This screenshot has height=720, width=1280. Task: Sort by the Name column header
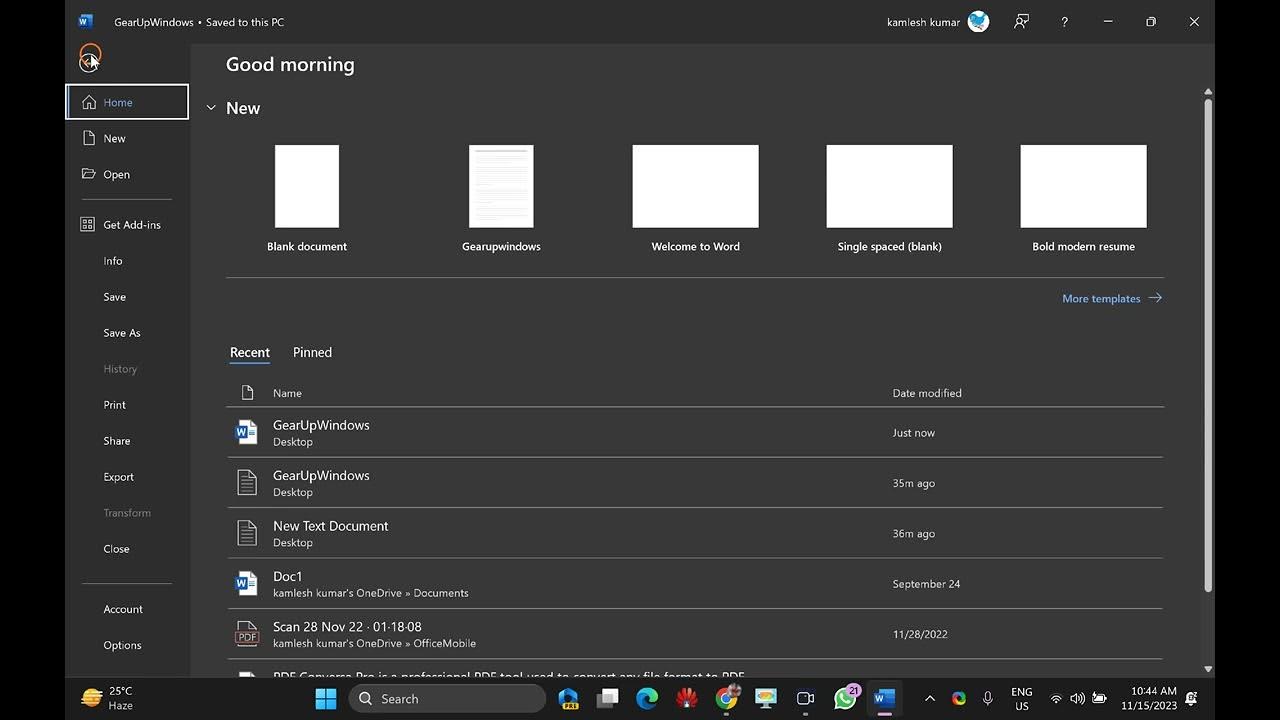[x=287, y=393]
